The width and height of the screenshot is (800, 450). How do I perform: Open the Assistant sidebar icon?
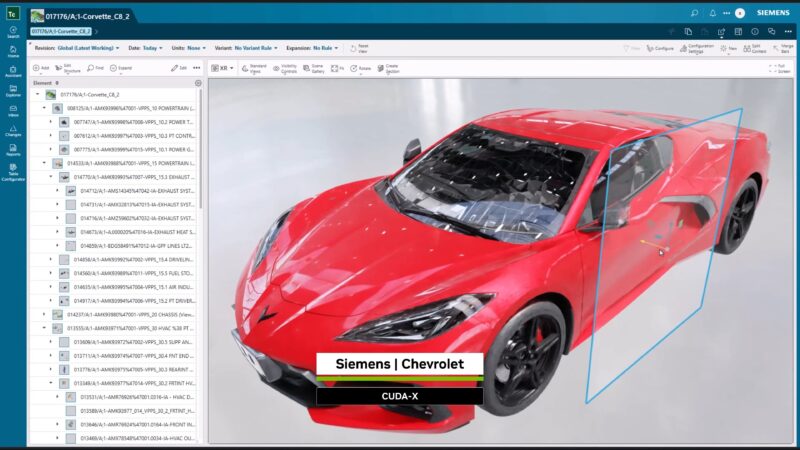pyautogui.click(x=13, y=71)
